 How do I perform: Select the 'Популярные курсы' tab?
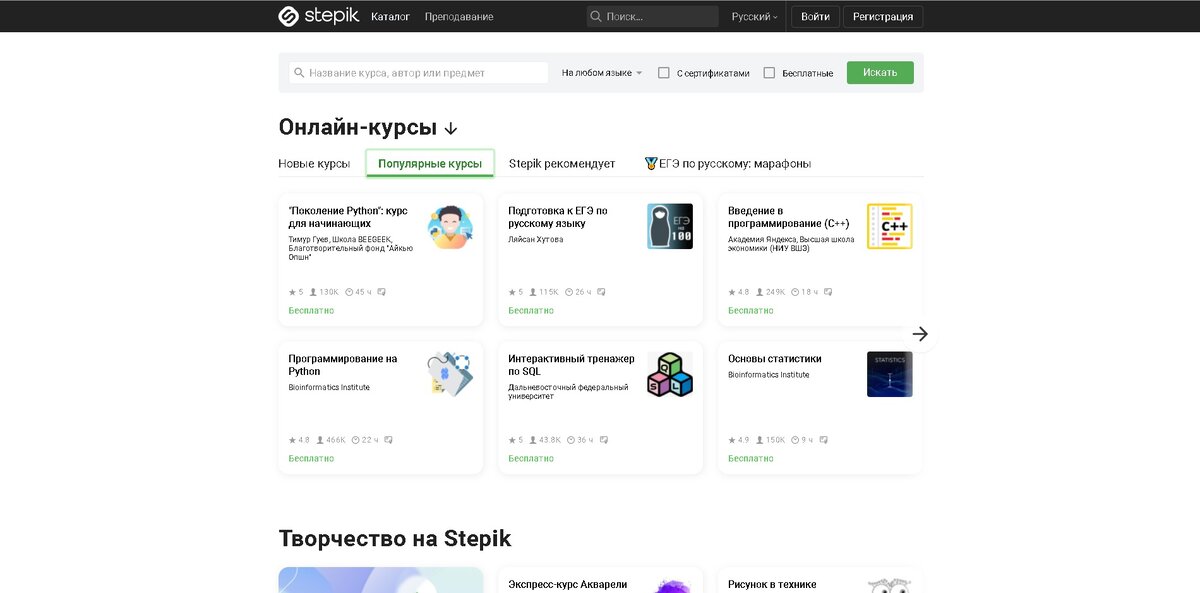pyautogui.click(x=430, y=163)
